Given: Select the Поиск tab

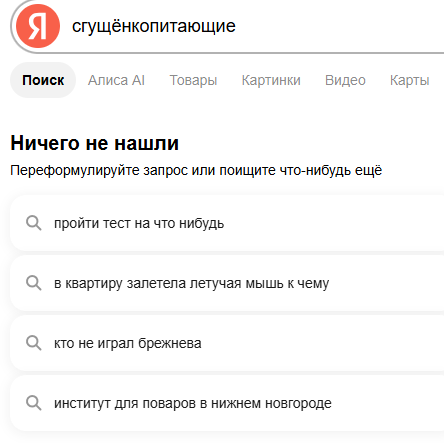Looking at the screenshot, I should coord(43,80).
